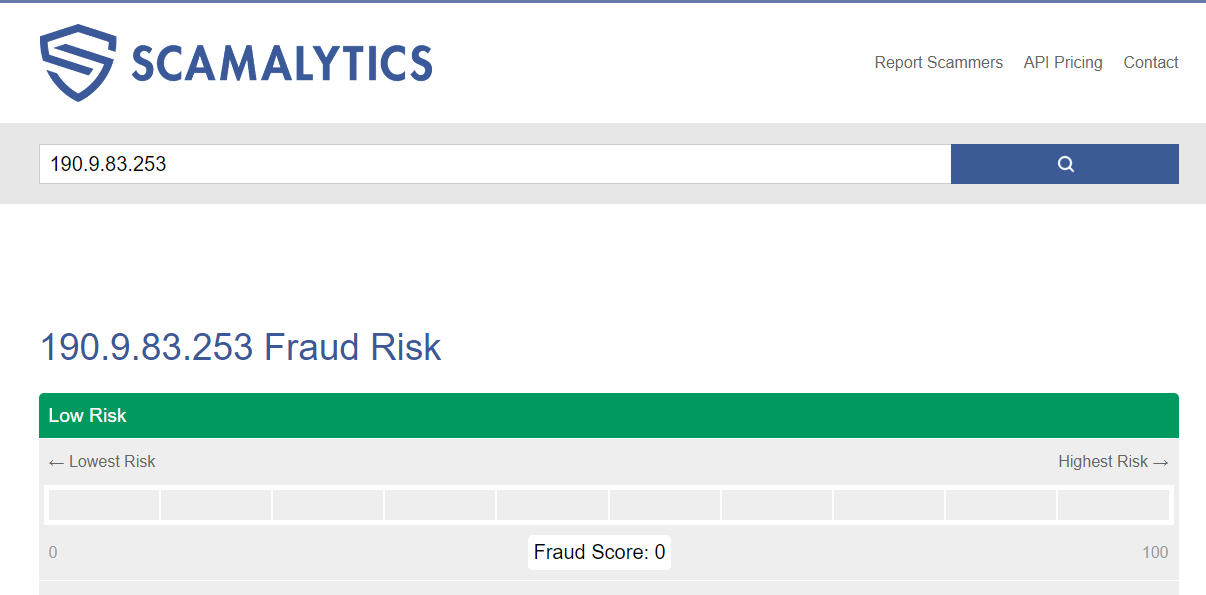This screenshot has width=1206, height=595.
Task: Click the "Lowest Risk" arrow label
Action: coord(102,461)
